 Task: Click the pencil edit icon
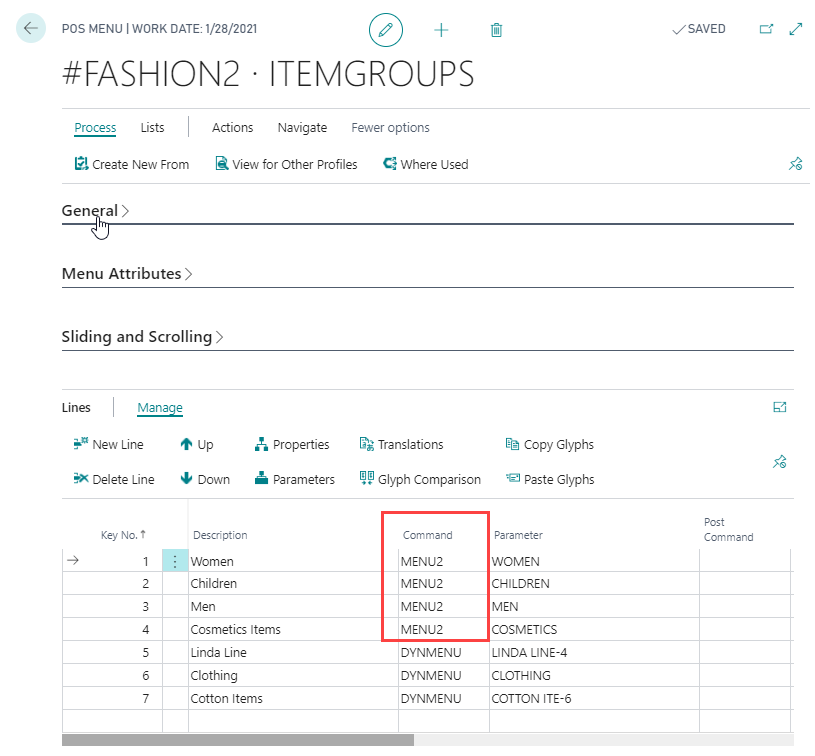click(386, 30)
